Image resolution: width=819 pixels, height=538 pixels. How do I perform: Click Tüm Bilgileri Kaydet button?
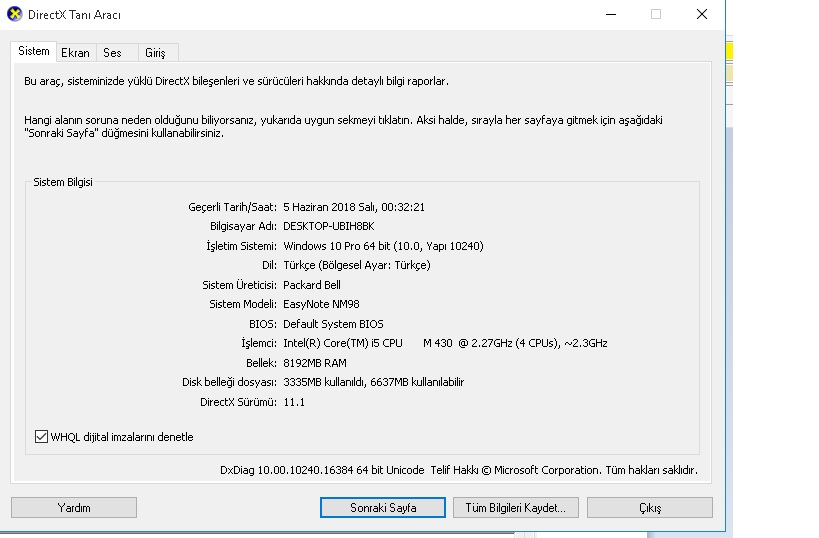coord(515,508)
